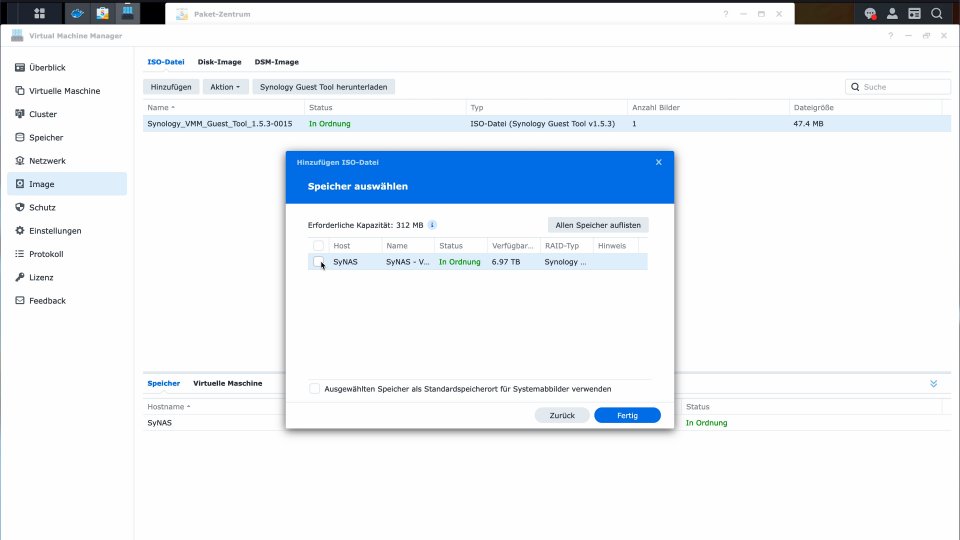Select the Virtuelle Maschine tab in the bottom panel
The width and height of the screenshot is (960, 540).
coord(227,383)
